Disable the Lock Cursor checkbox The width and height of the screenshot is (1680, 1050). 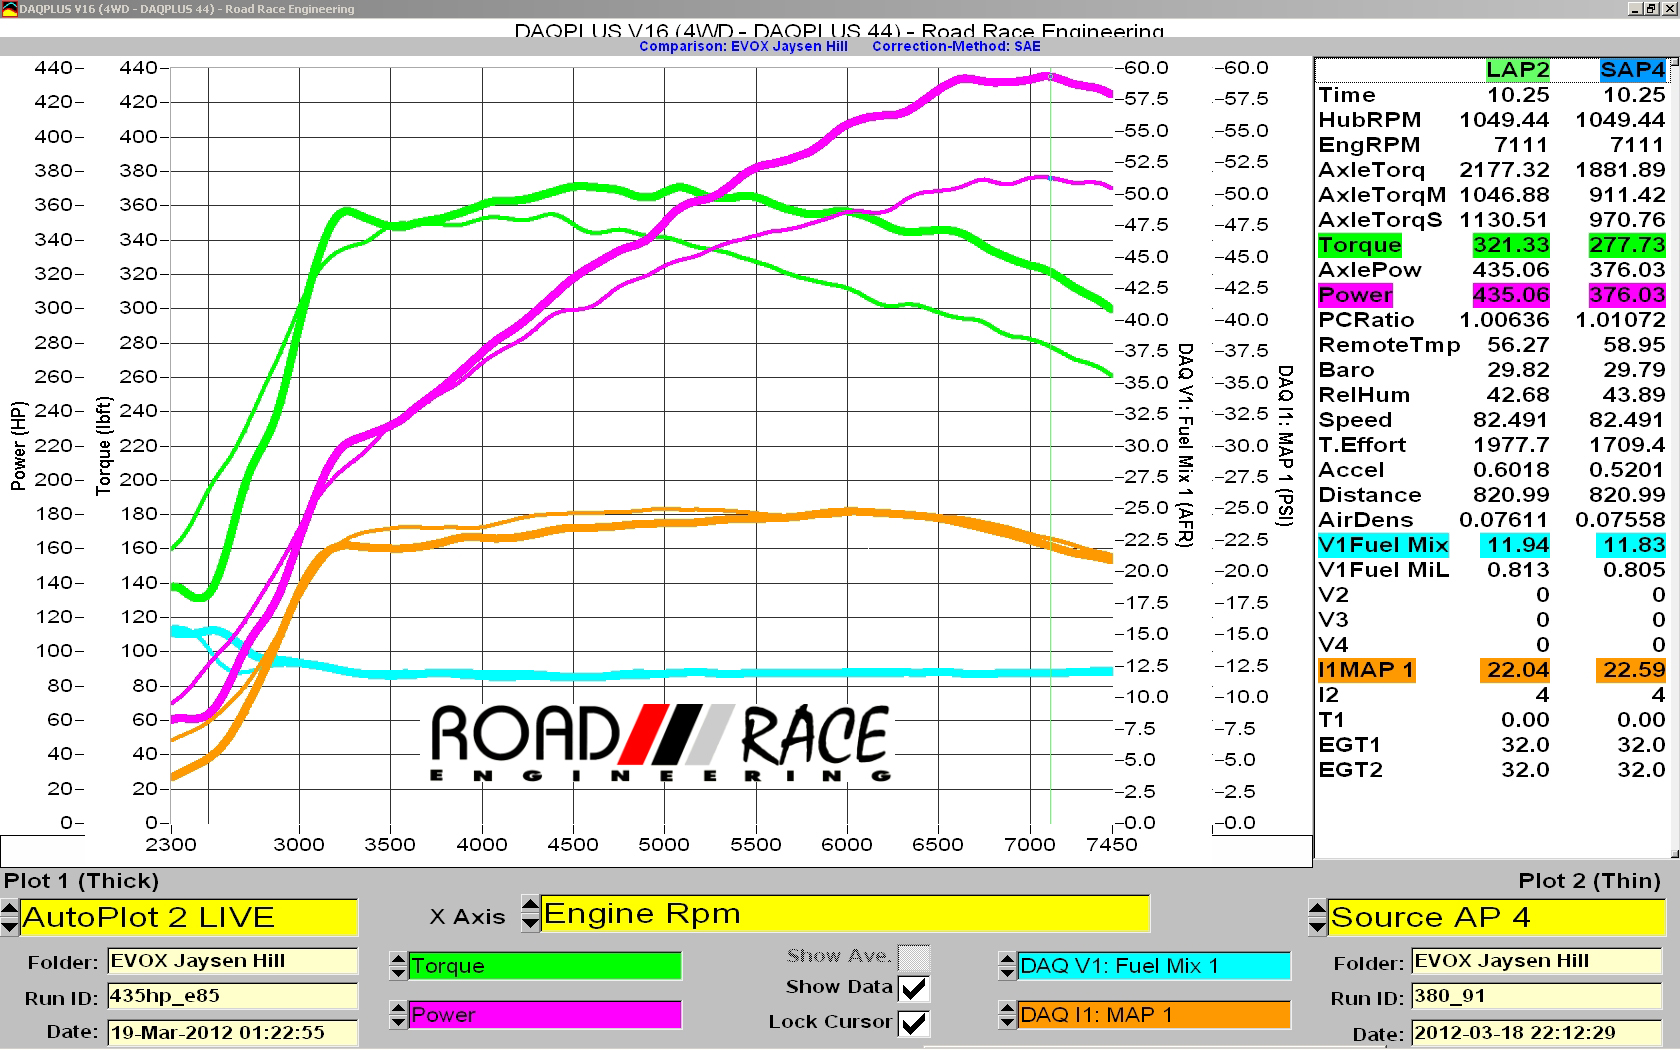pos(913,1022)
